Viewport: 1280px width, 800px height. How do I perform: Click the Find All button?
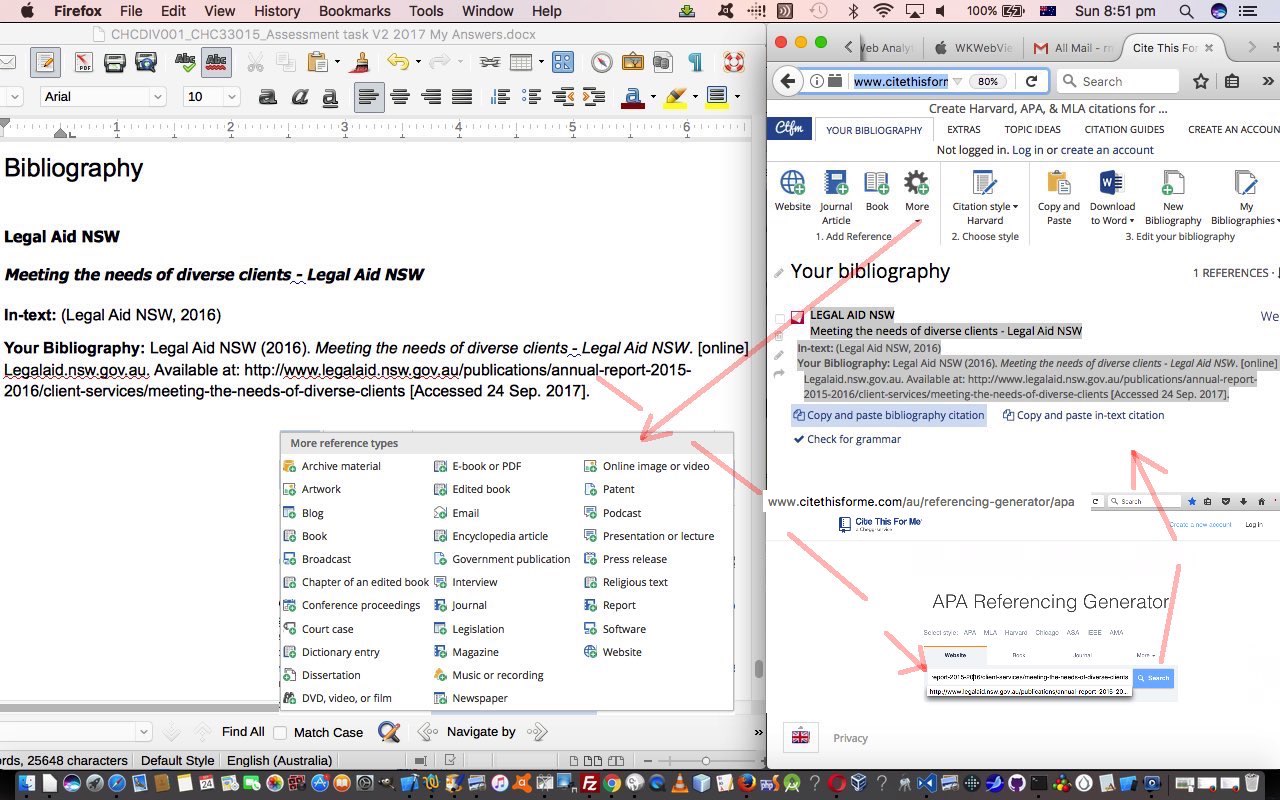[243, 732]
